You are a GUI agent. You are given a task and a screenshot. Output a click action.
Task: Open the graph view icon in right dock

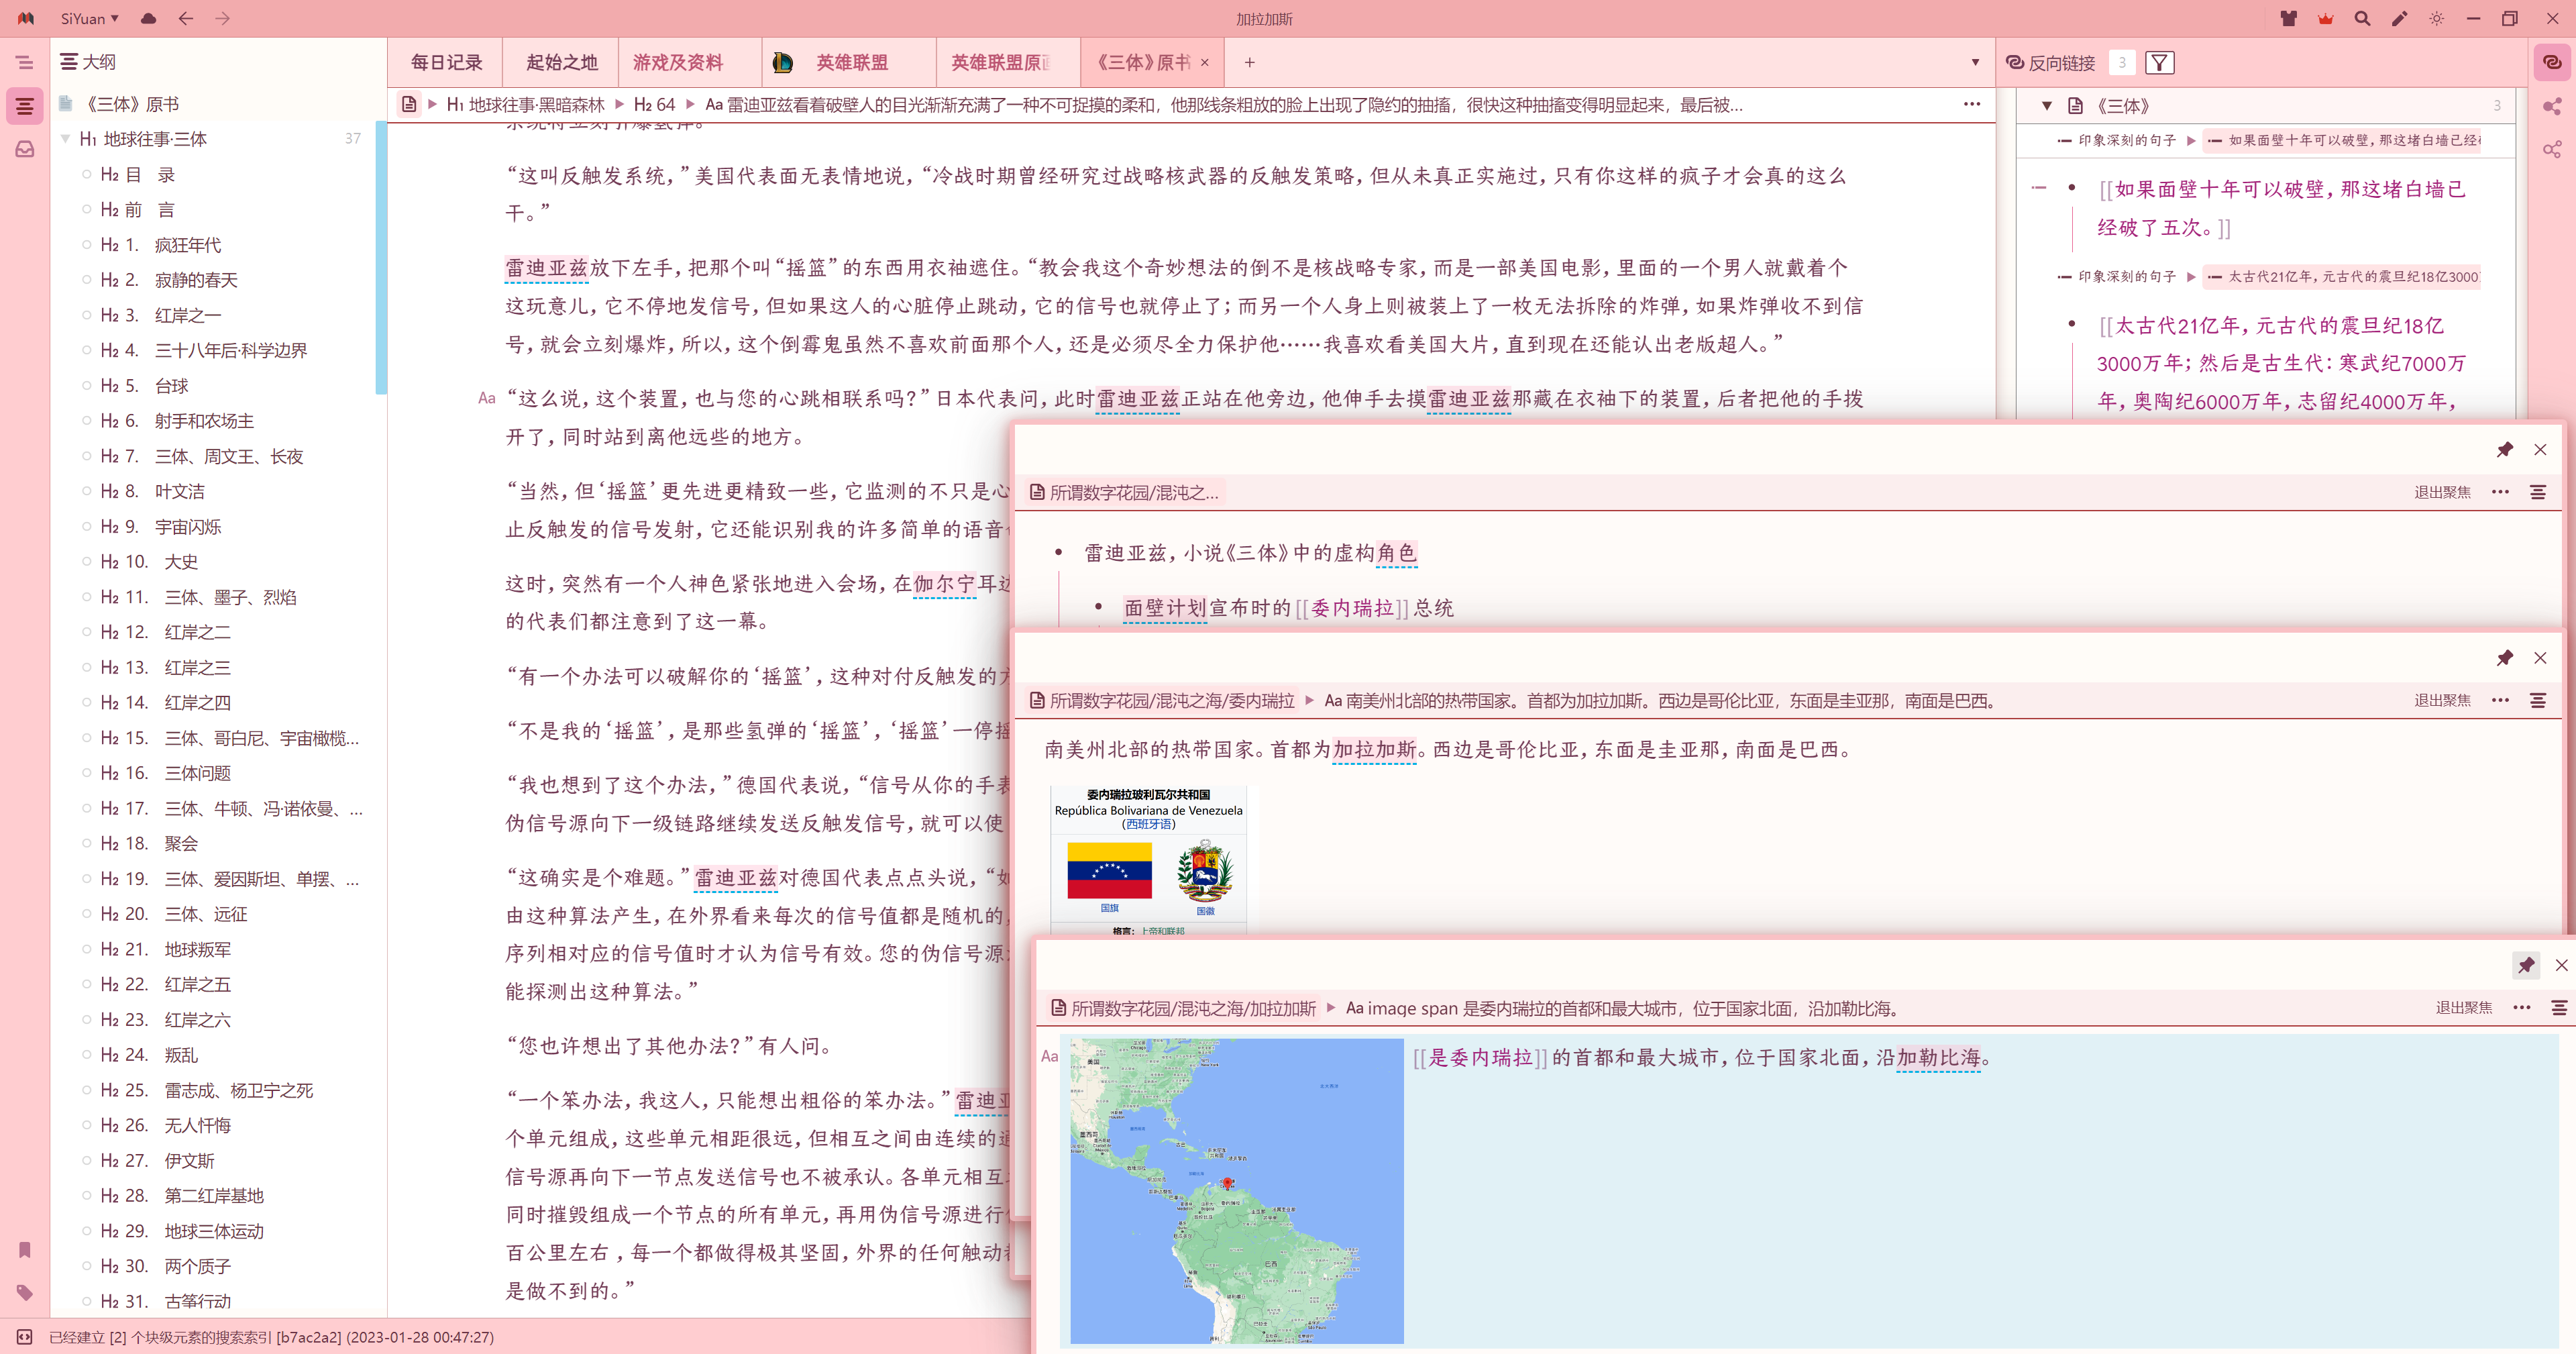2552,106
